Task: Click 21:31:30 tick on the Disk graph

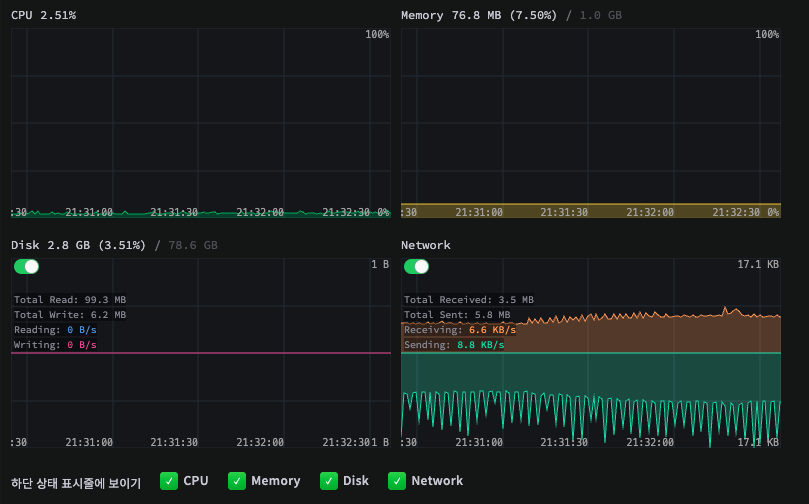Action: click(x=174, y=443)
